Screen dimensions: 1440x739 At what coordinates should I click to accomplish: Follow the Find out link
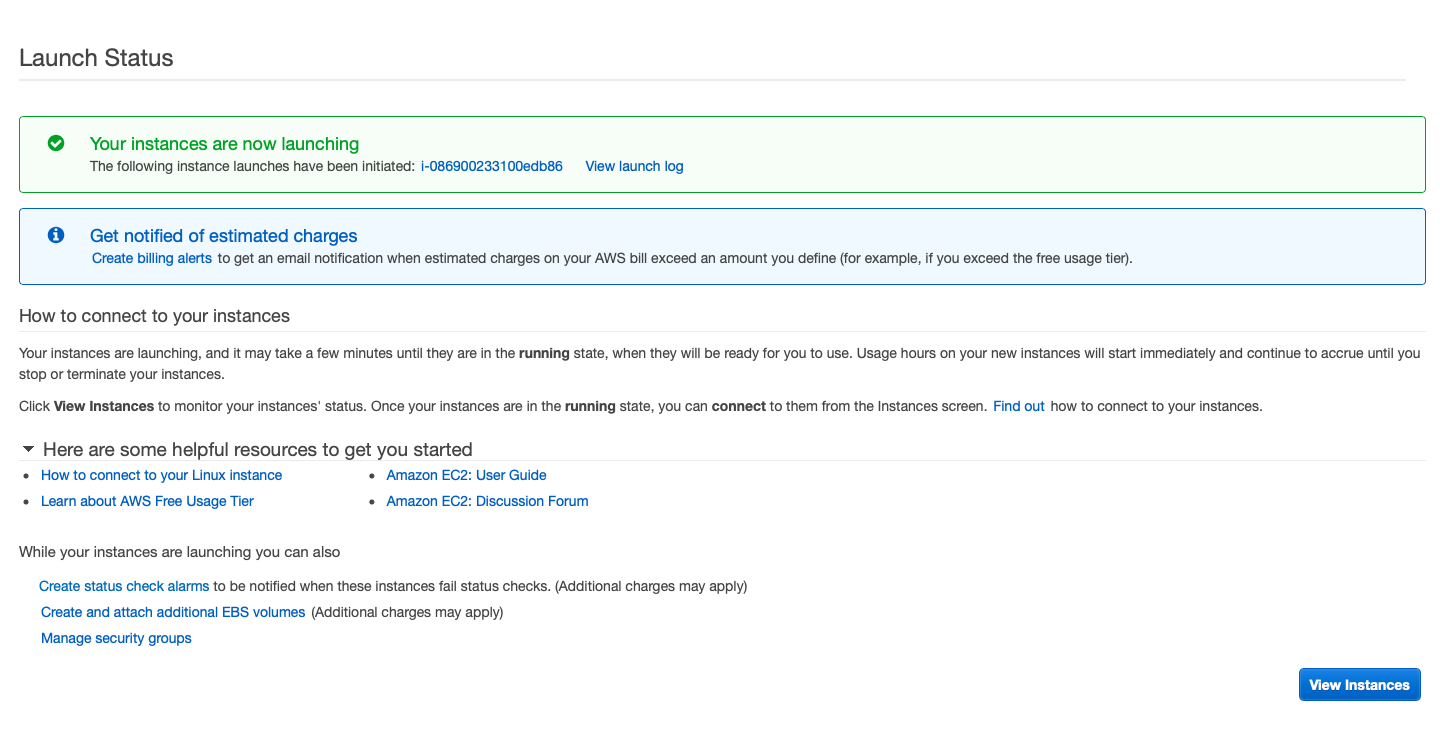[1018, 406]
